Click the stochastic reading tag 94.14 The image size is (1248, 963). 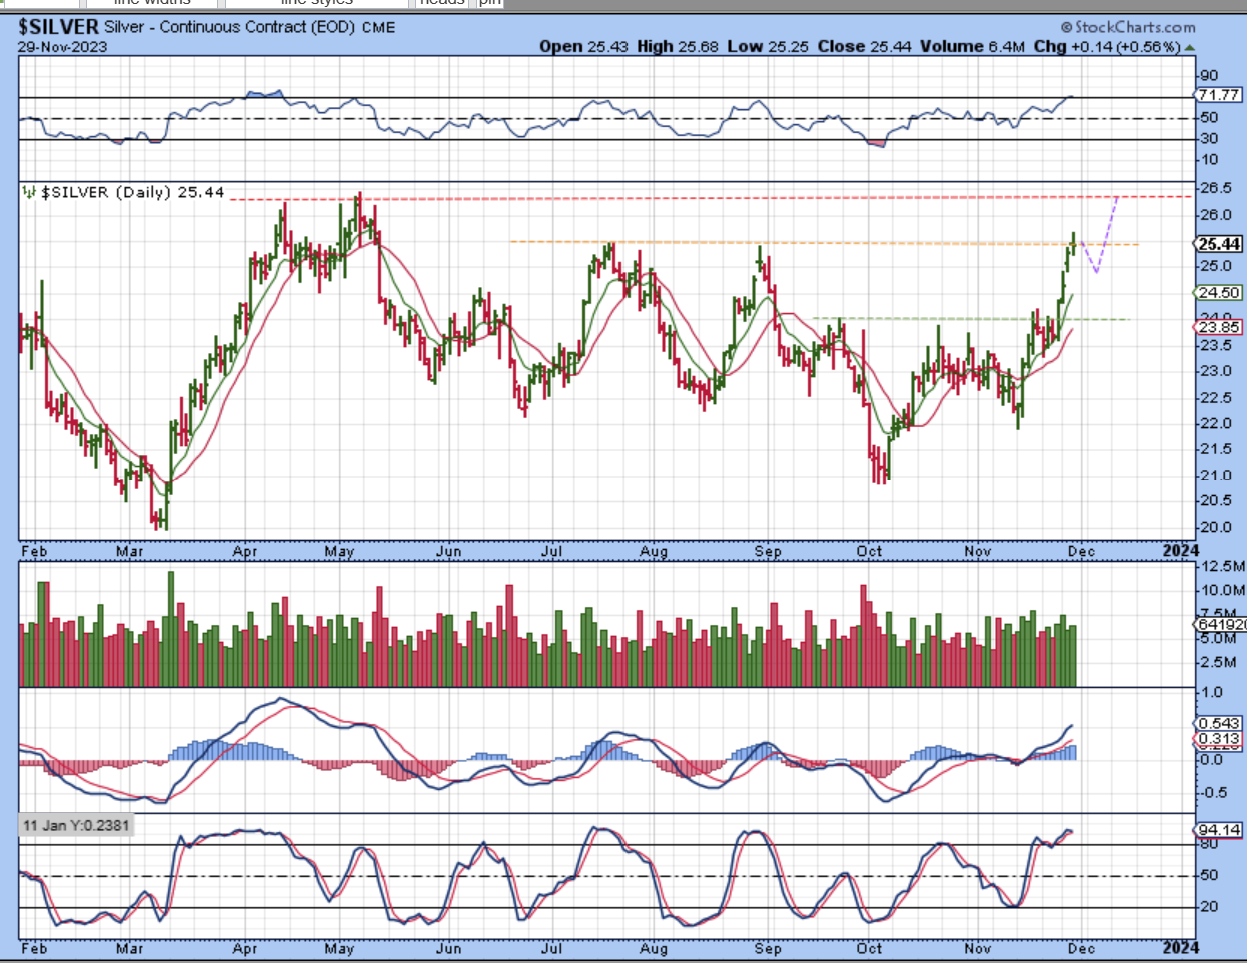(x=1220, y=830)
